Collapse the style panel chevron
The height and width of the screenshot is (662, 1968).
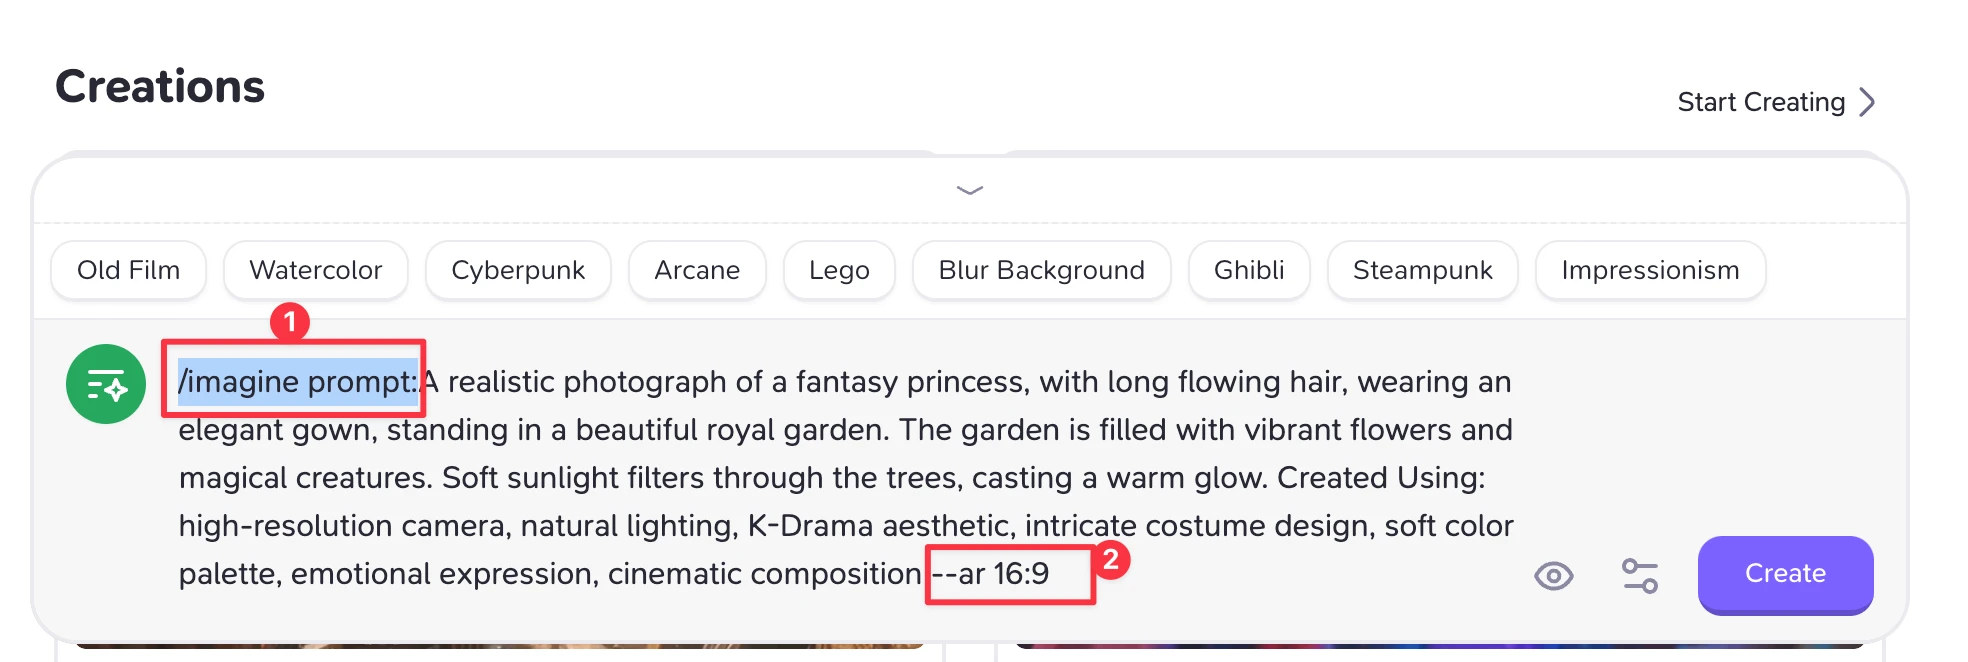pos(969,190)
